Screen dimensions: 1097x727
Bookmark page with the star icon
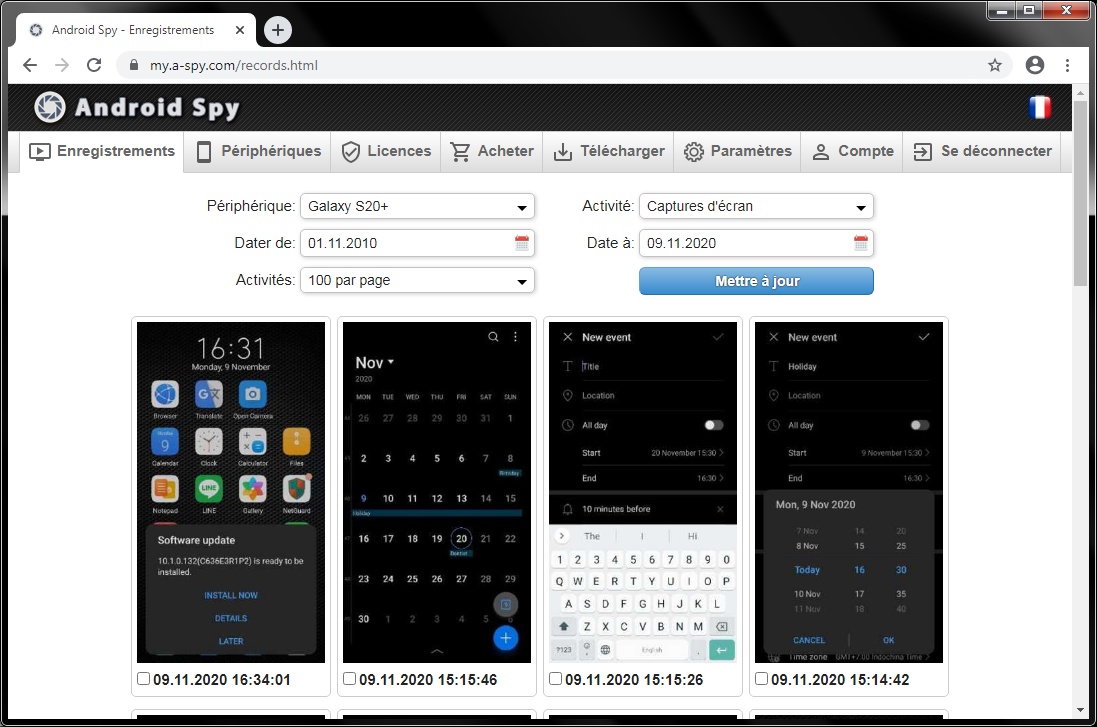click(994, 65)
